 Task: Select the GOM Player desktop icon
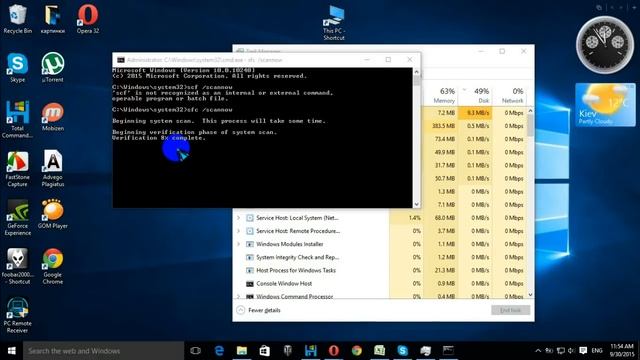click(x=53, y=214)
